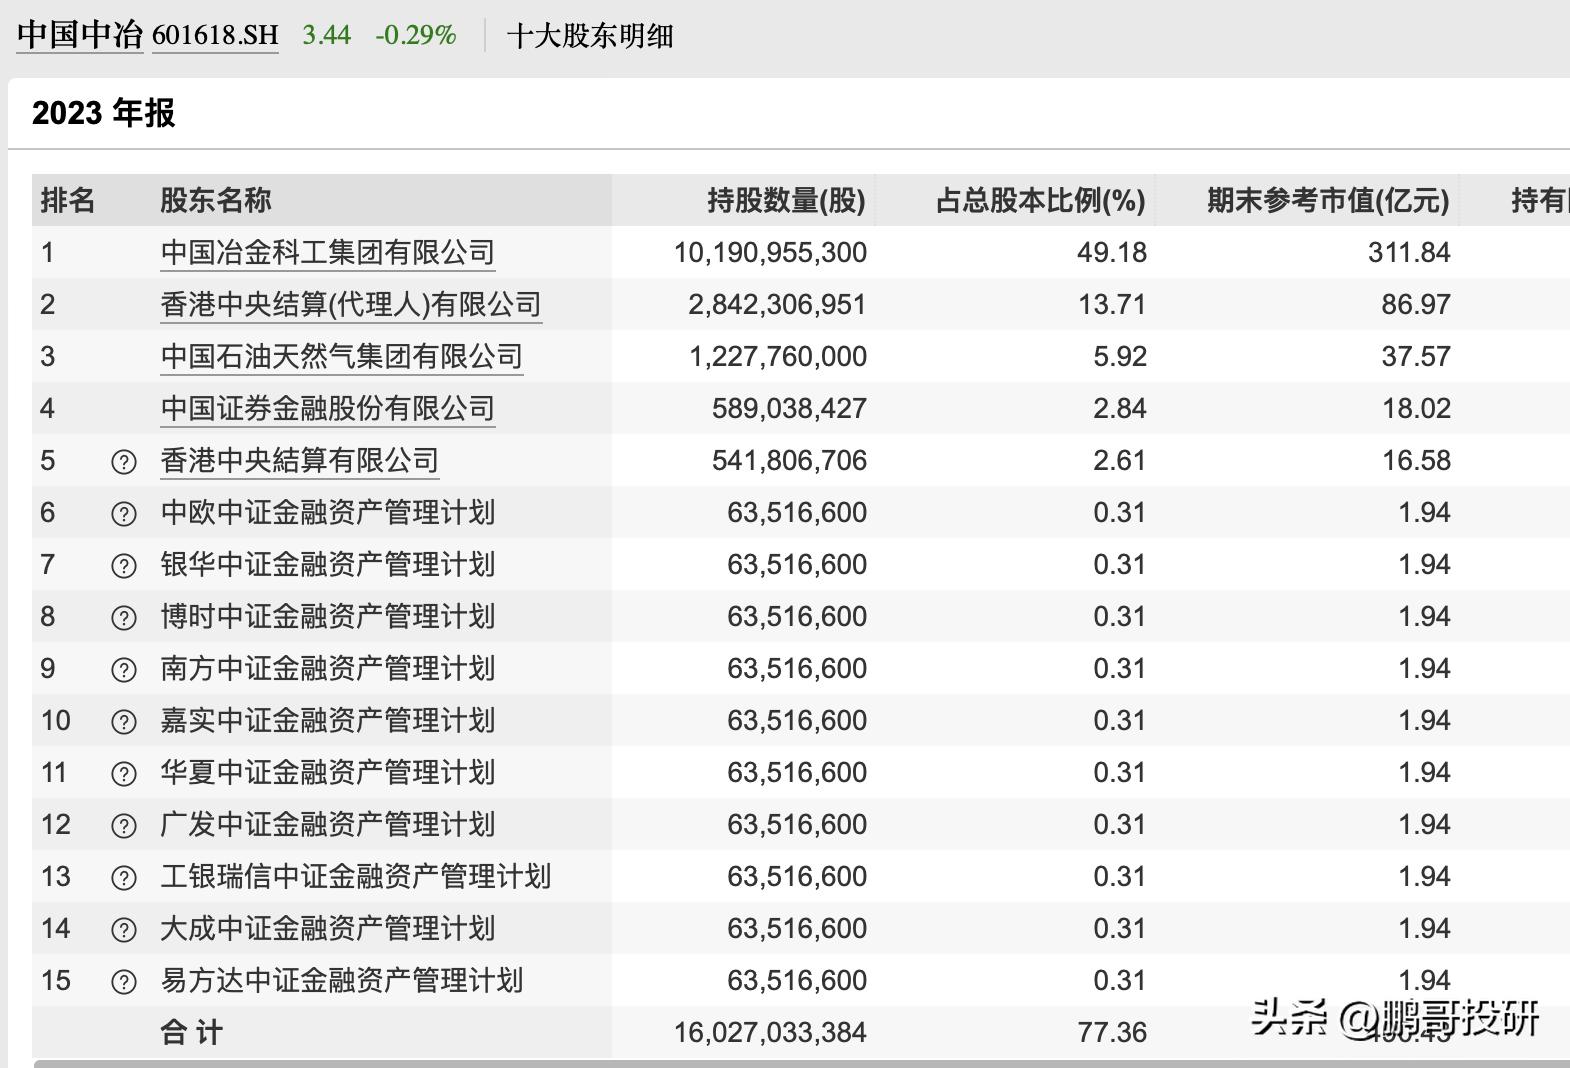Click share count 1,227,760,000
1570x1068 pixels.
778,357
